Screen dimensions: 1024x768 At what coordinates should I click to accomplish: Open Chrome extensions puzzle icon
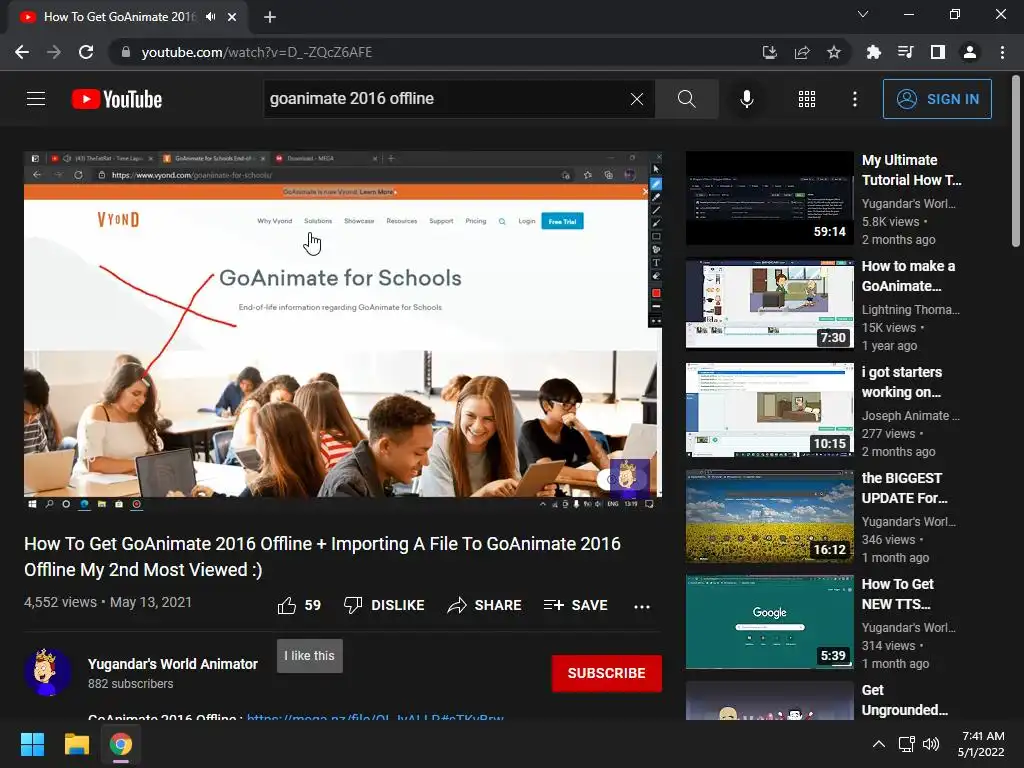tap(873, 52)
